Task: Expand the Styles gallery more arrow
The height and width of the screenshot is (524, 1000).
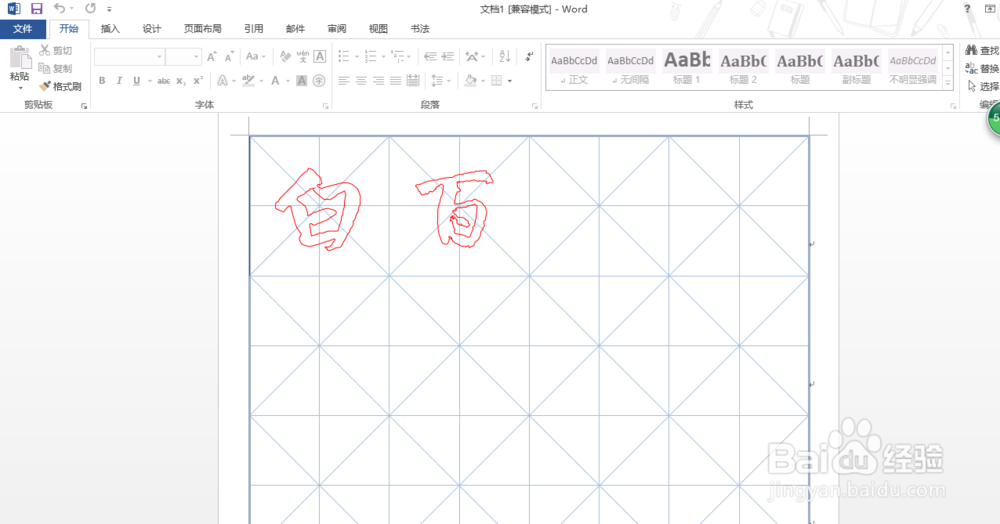Action: click(948, 83)
